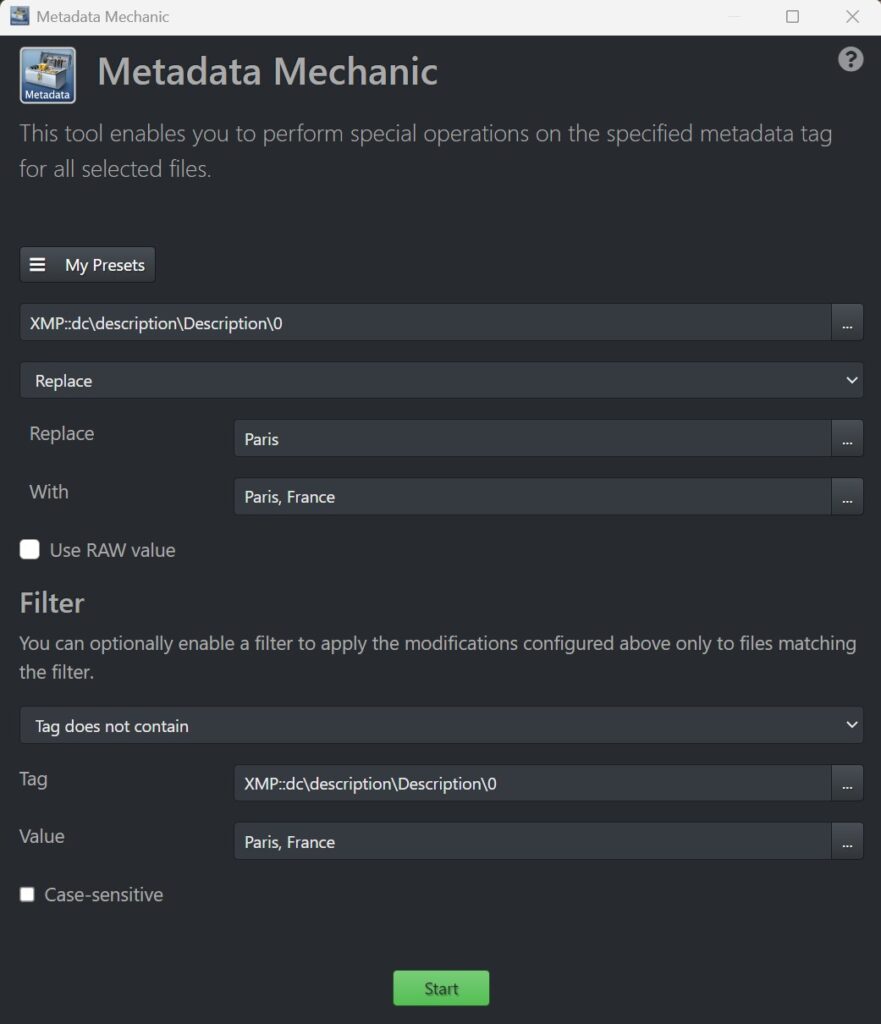This screenshot has width=881, height=1024.
Task: Click the ellipsis beside the filter Tag field
Action: pos(847,783)
